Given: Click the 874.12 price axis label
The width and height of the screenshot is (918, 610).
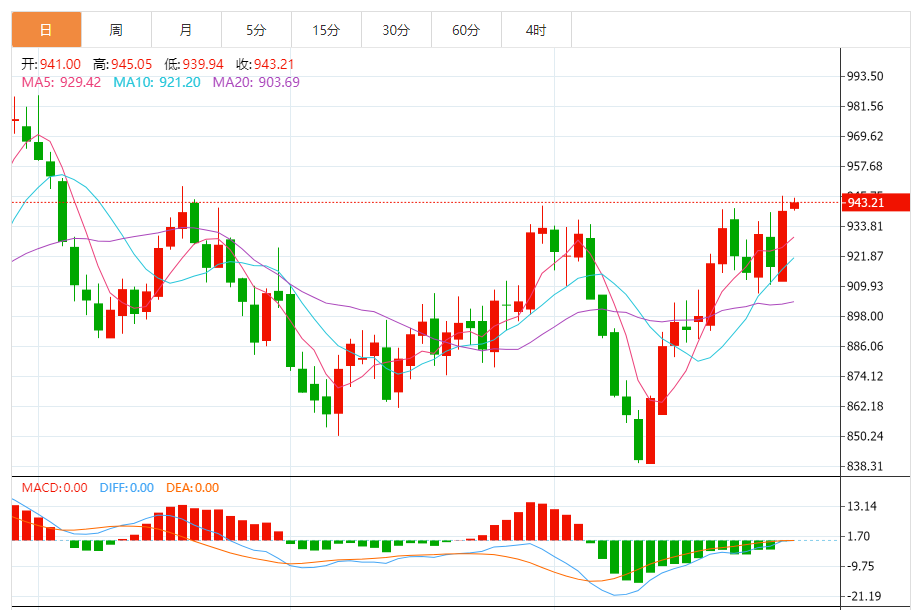Looking at the screenshot, I should pos(865,376).
